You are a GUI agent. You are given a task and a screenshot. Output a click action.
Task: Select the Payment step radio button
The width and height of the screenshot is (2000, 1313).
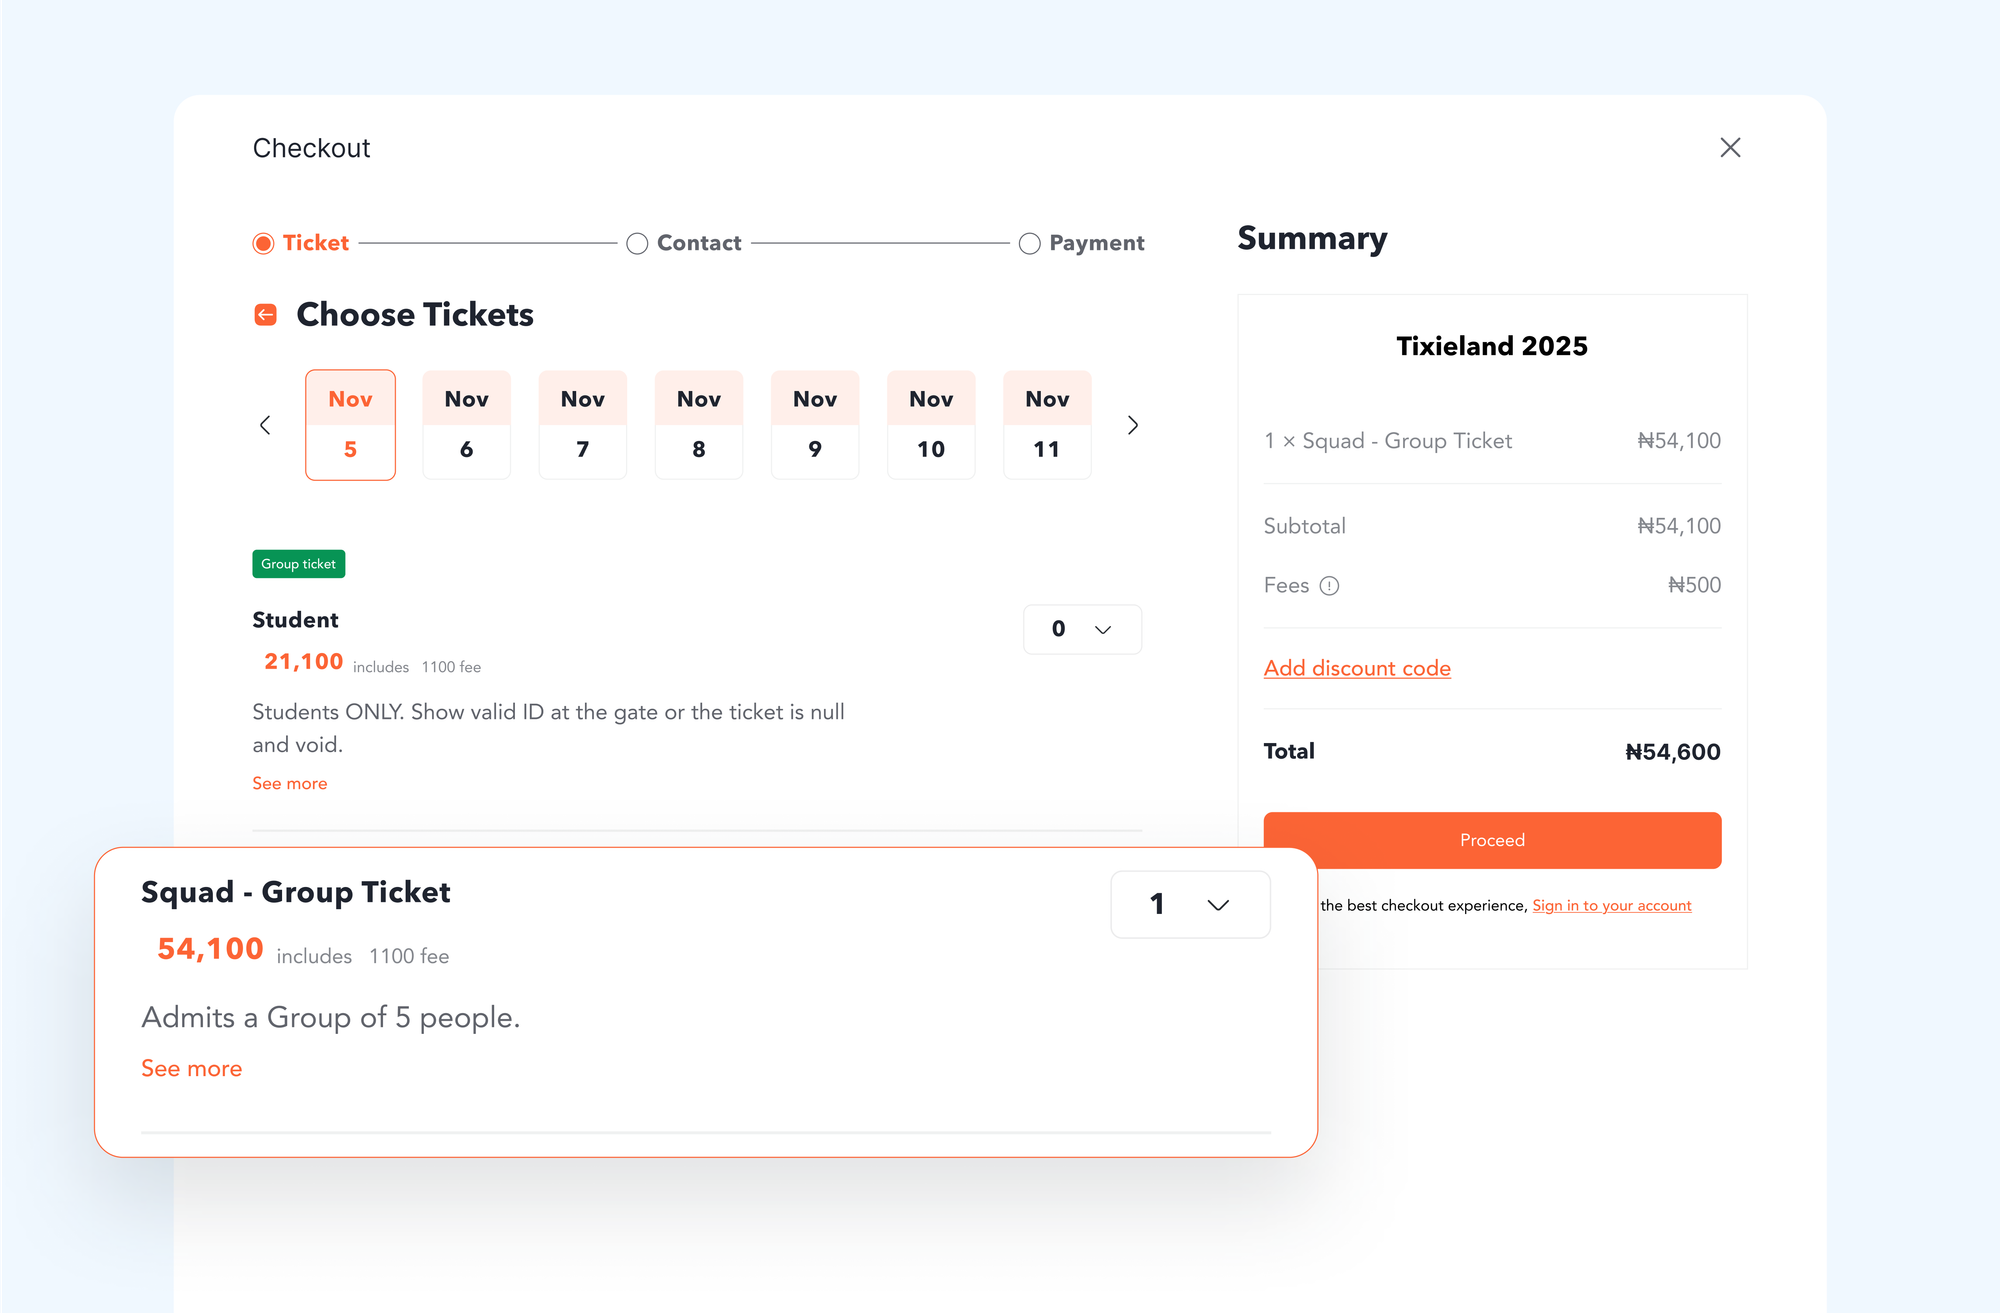coord(1029,243)
